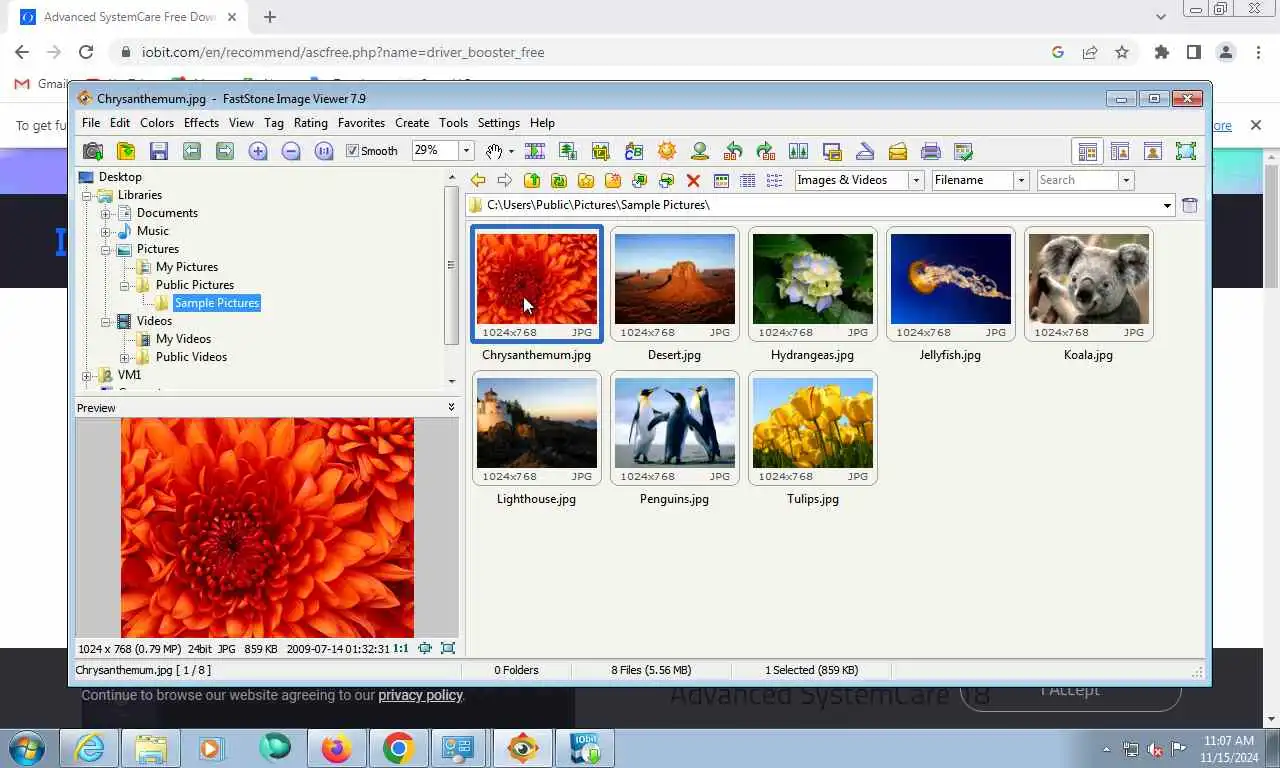
Task: Click the scanner acquire icon
Action: (865, 151)
